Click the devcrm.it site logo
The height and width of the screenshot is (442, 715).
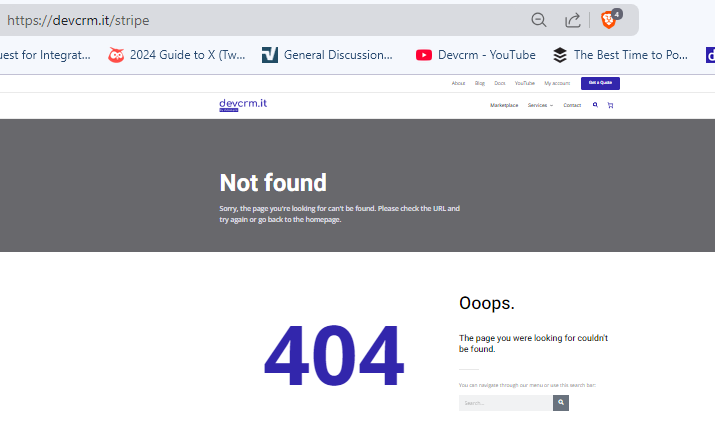point(243,104)
